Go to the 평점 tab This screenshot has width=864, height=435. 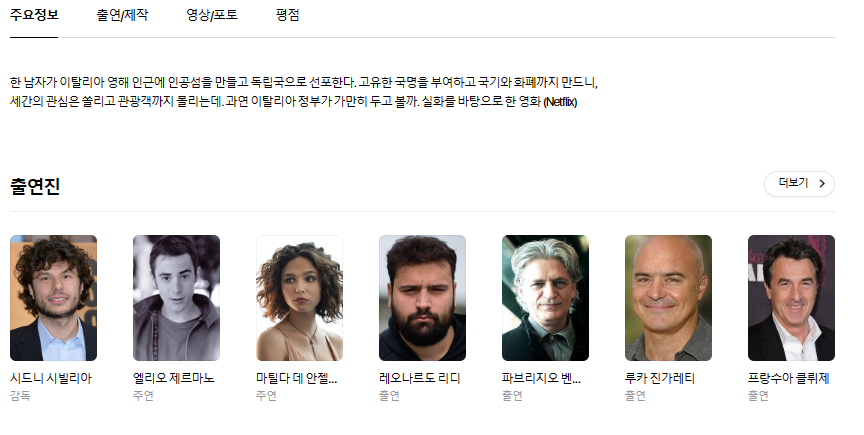coord(287,16)
